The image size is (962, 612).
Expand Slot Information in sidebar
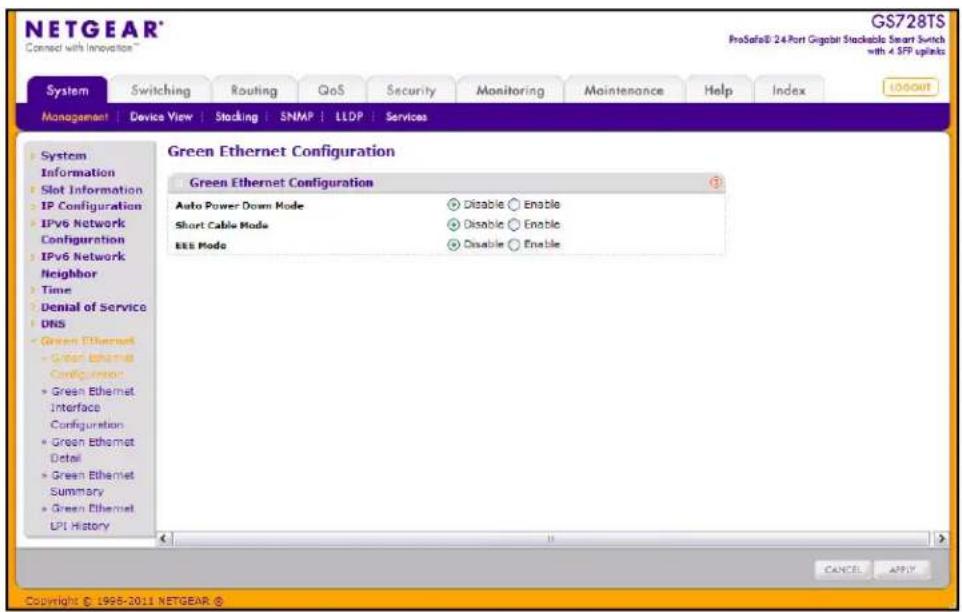(91, 190)
